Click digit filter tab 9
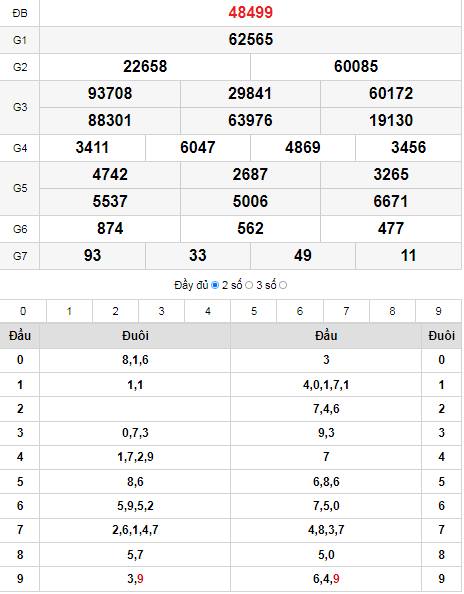 click(x=439, y=311)
